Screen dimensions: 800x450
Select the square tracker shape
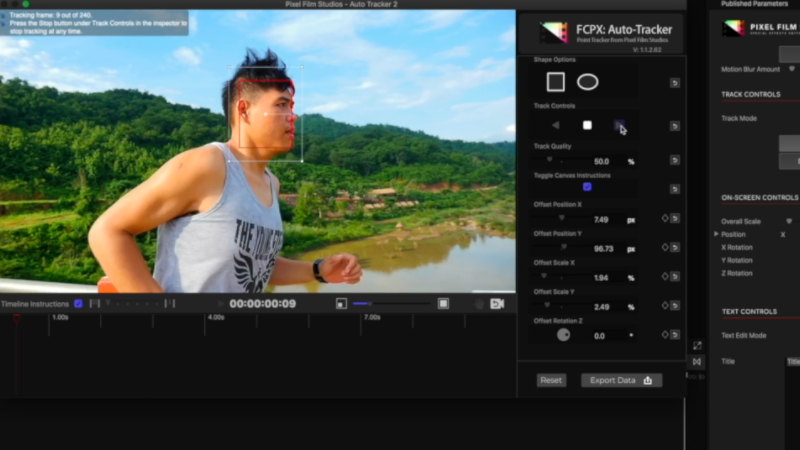point(555,82)
